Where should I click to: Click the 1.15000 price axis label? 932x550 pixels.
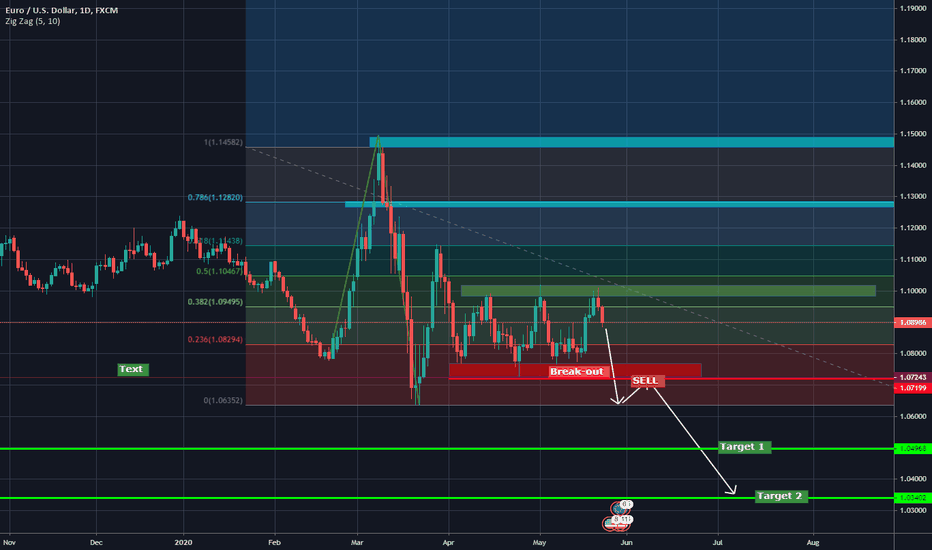(x=913, y=134)
